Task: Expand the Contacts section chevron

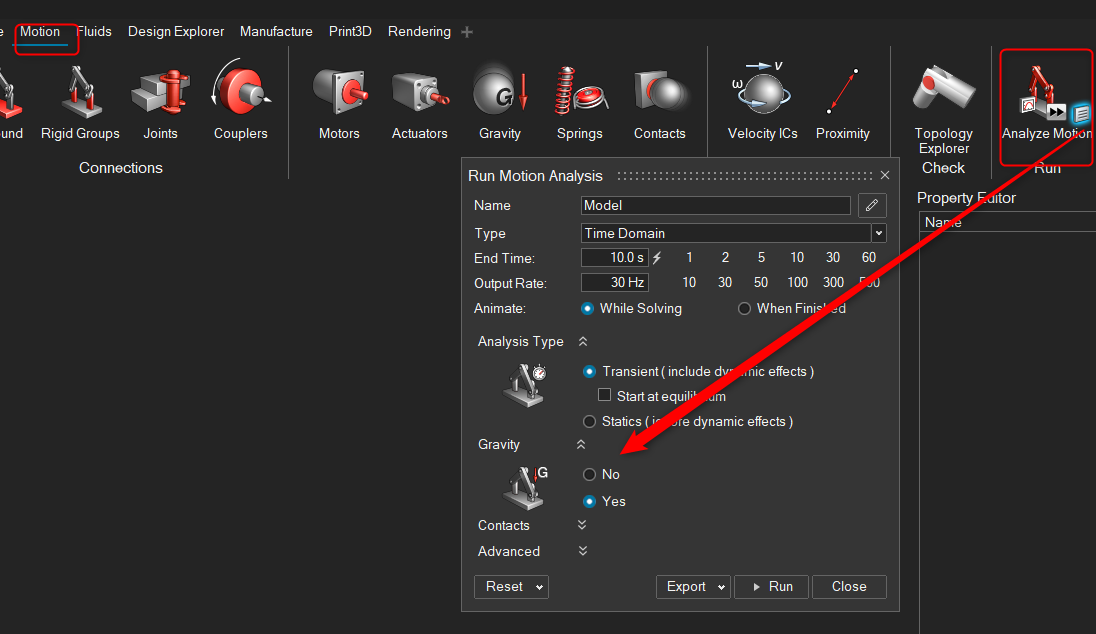Action: click(582, 525)
